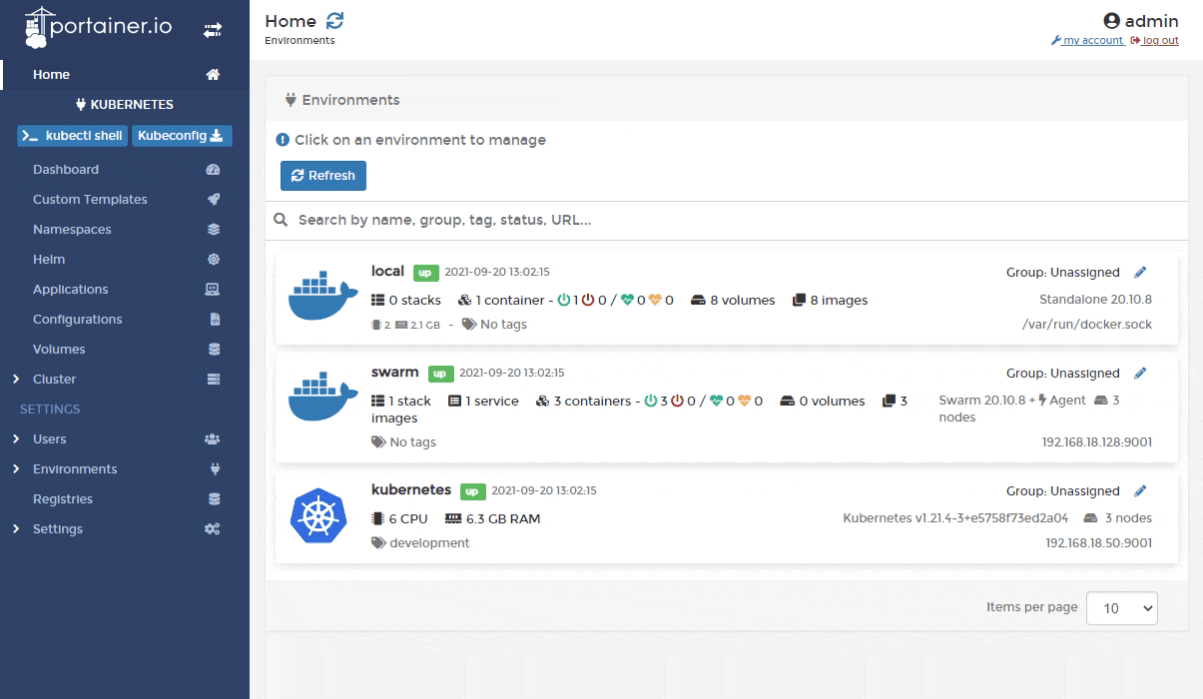Open the swarm environment name
Viewport: 1203px width, 699px height.
point(394,373)
